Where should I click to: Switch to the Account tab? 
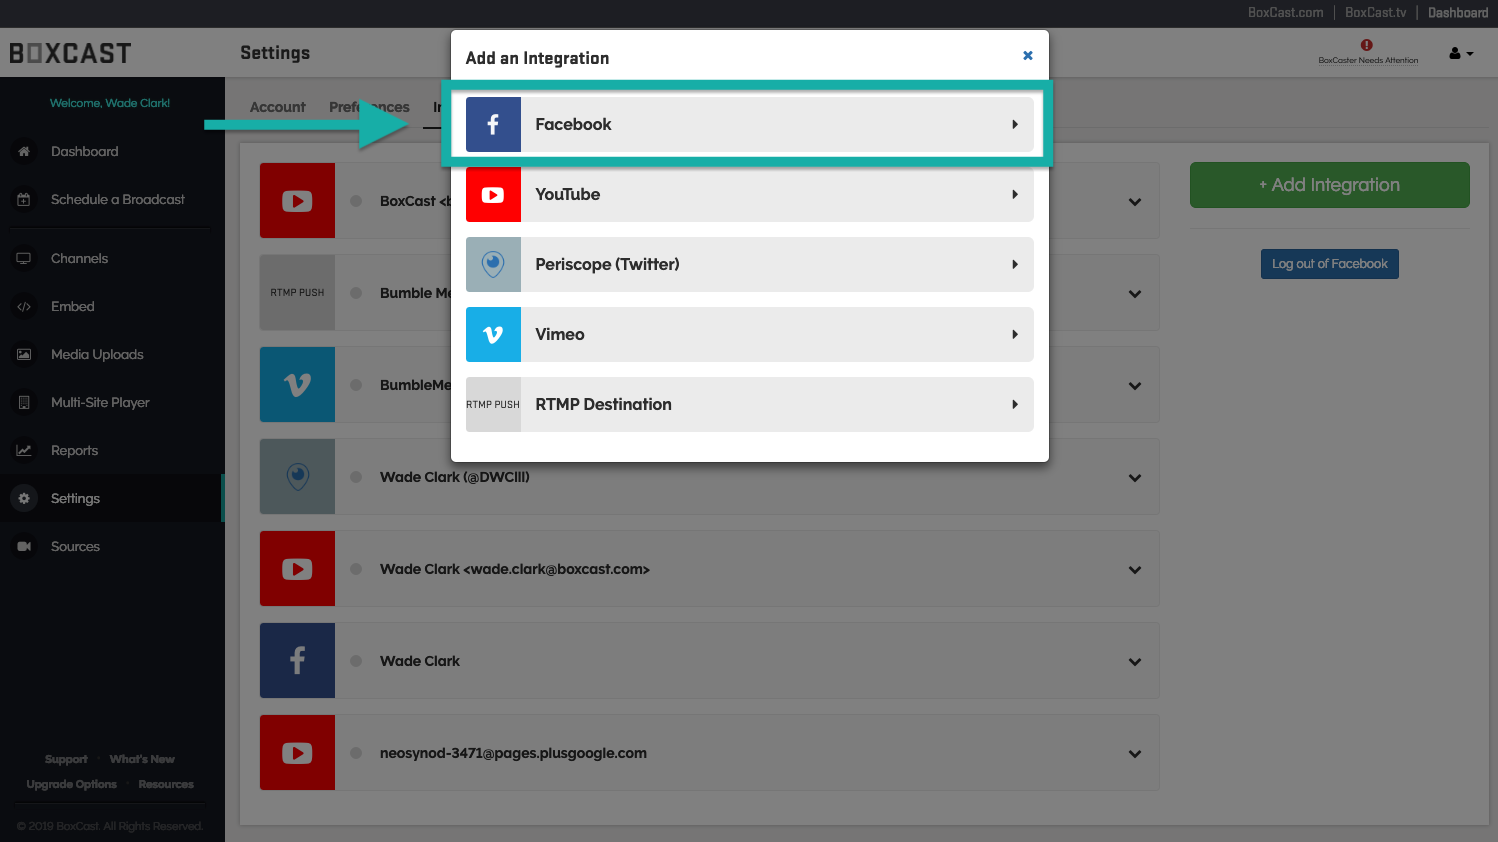coord(277,107)
